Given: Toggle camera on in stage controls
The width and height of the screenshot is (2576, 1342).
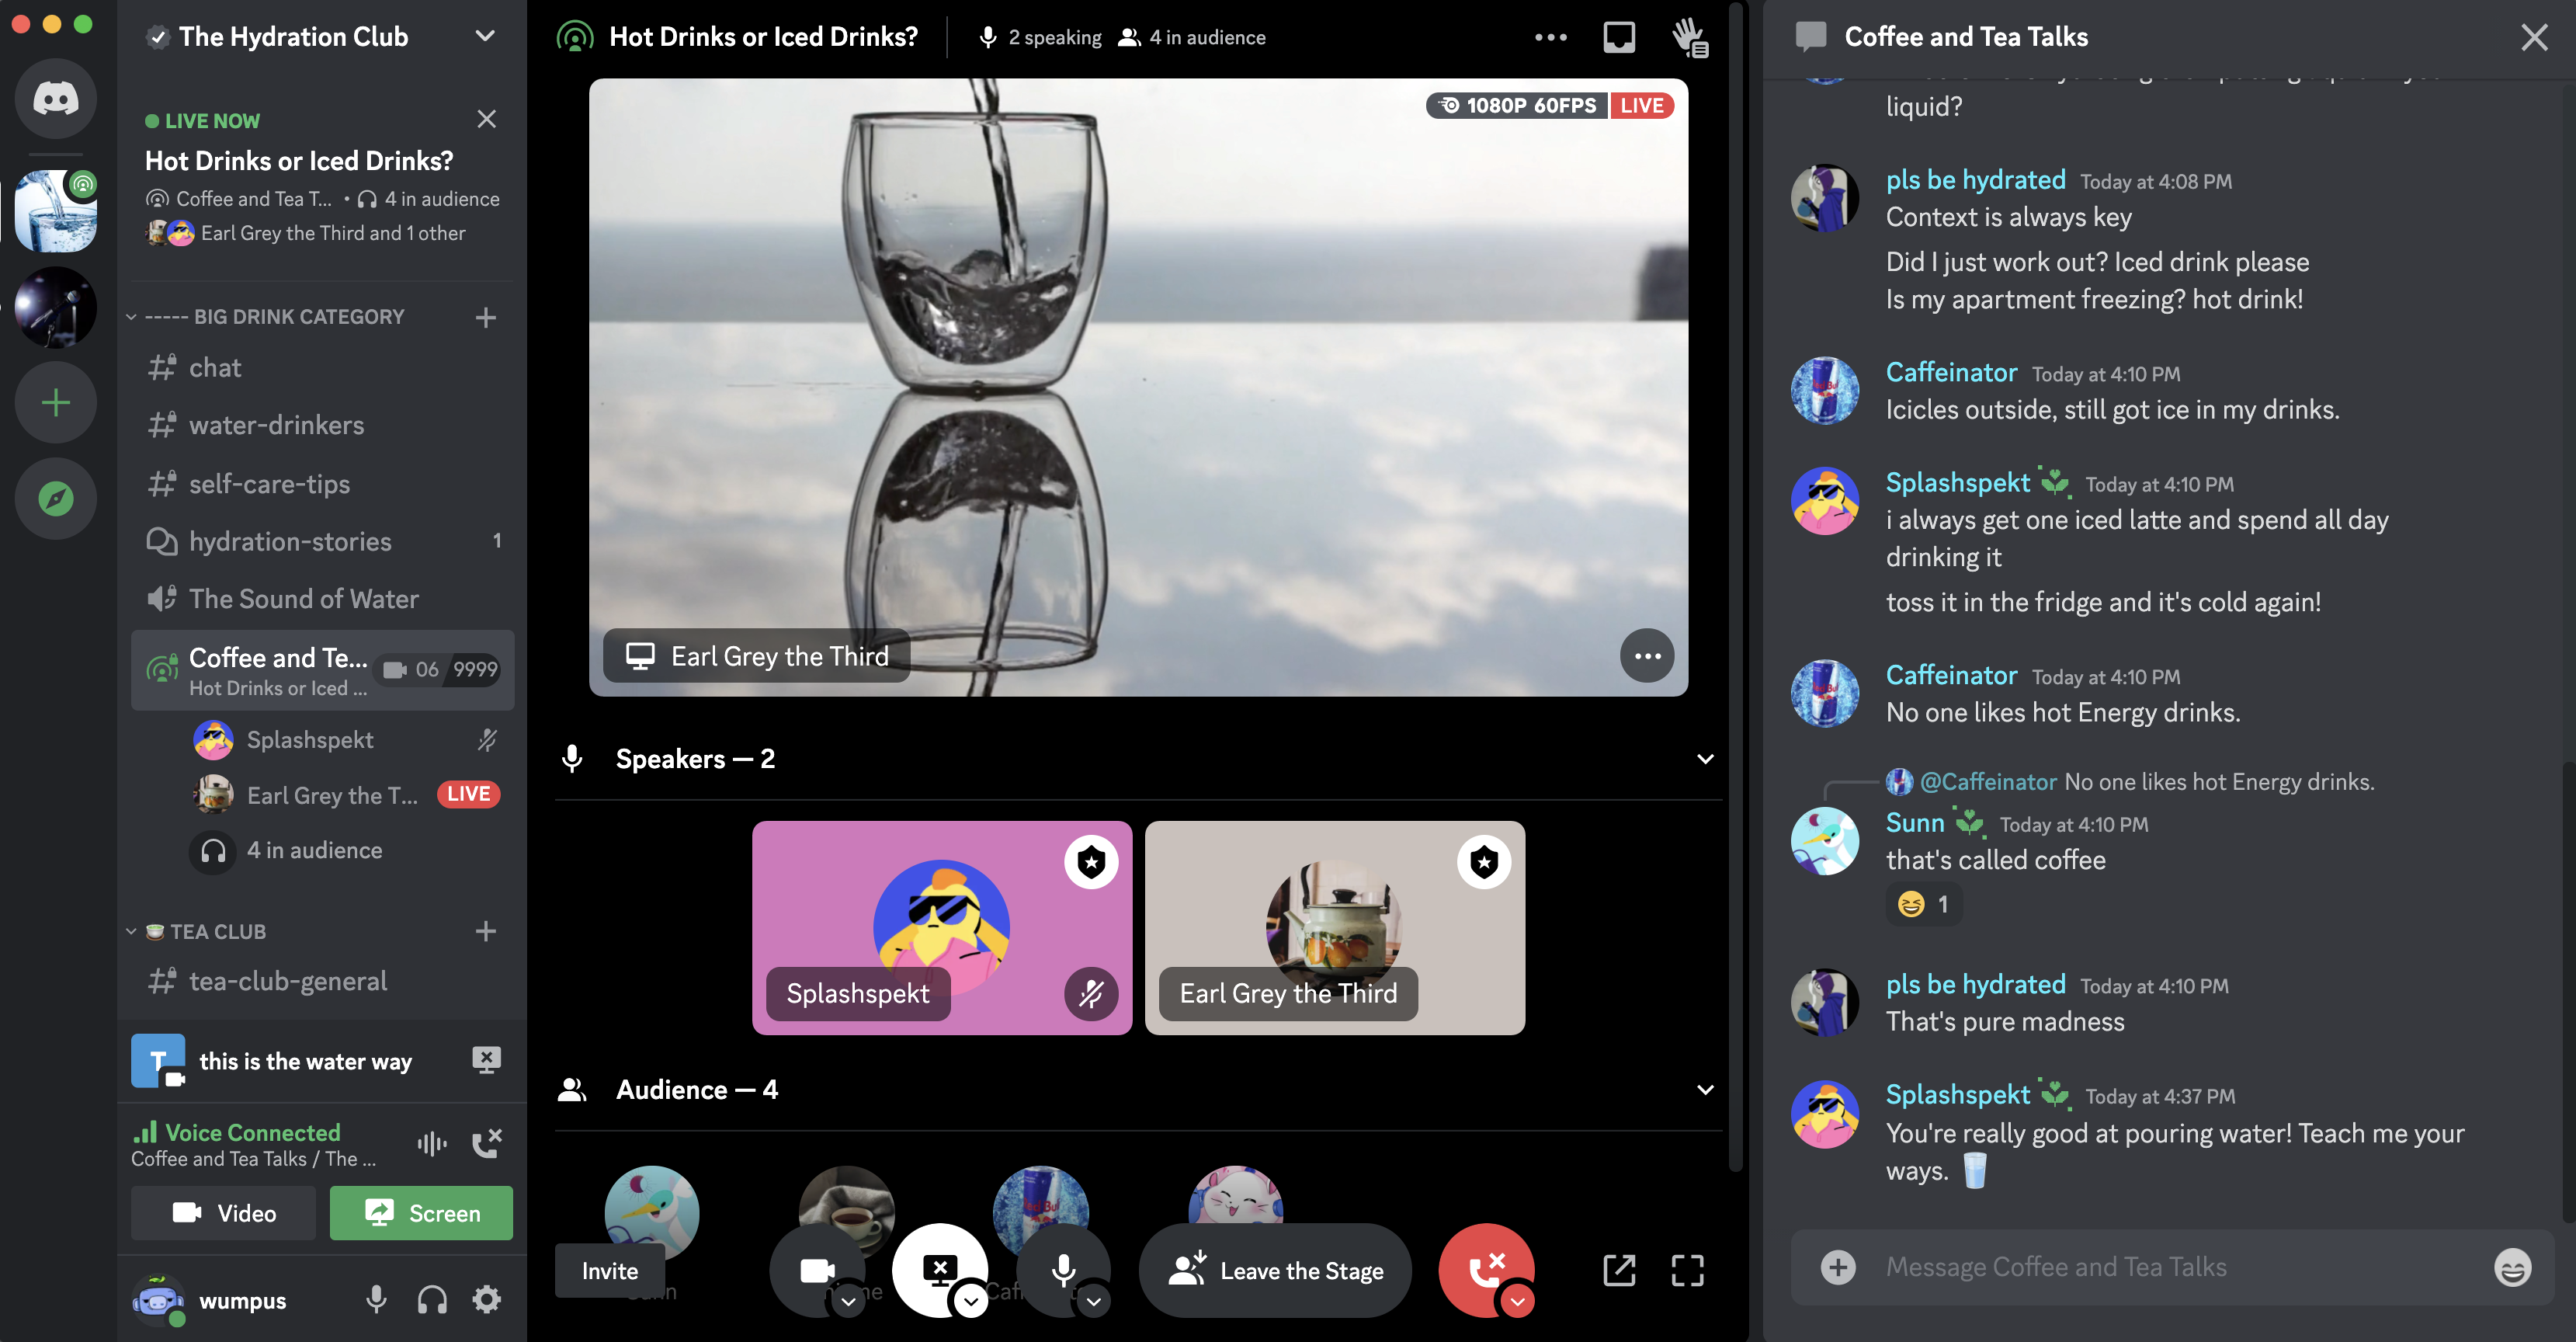Looking at the screenshot, I should click(x=817, y=1270).
